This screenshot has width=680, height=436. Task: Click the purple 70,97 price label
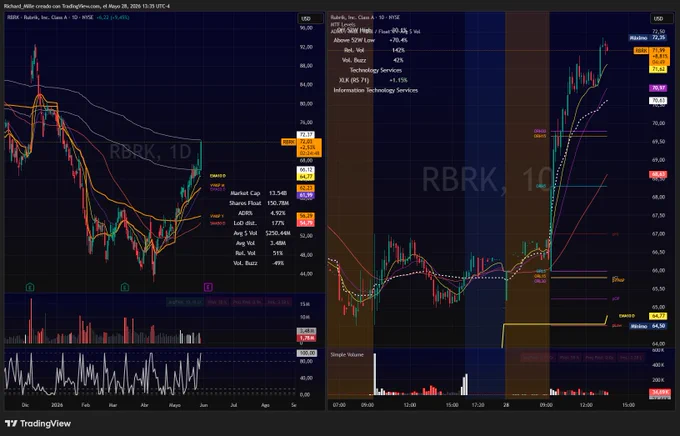pos(658,88)
